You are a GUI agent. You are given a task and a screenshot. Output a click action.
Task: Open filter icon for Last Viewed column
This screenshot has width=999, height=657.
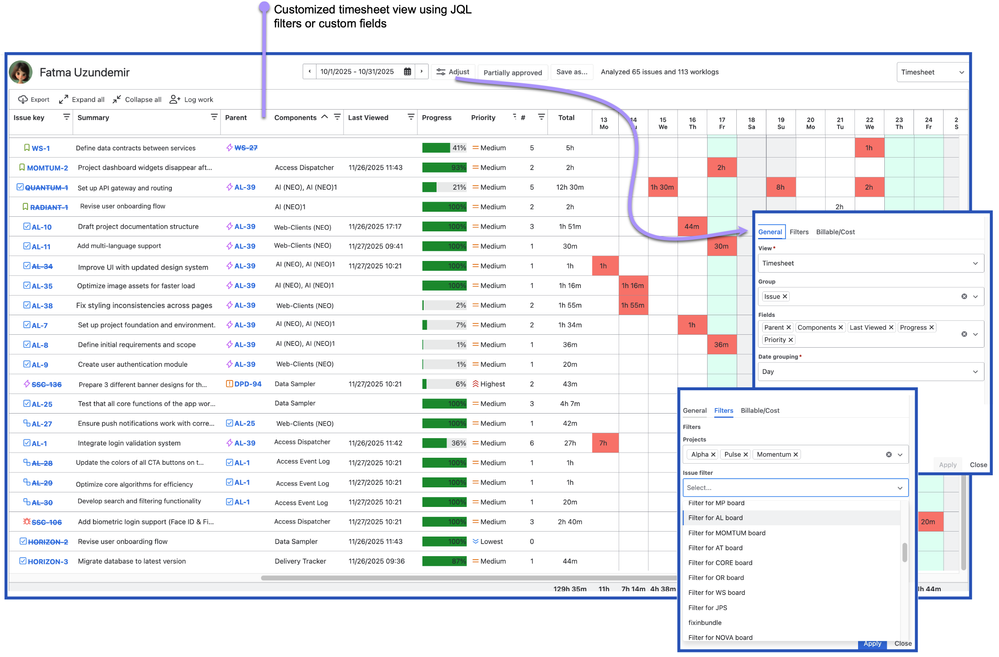click(x=411, y=117)
